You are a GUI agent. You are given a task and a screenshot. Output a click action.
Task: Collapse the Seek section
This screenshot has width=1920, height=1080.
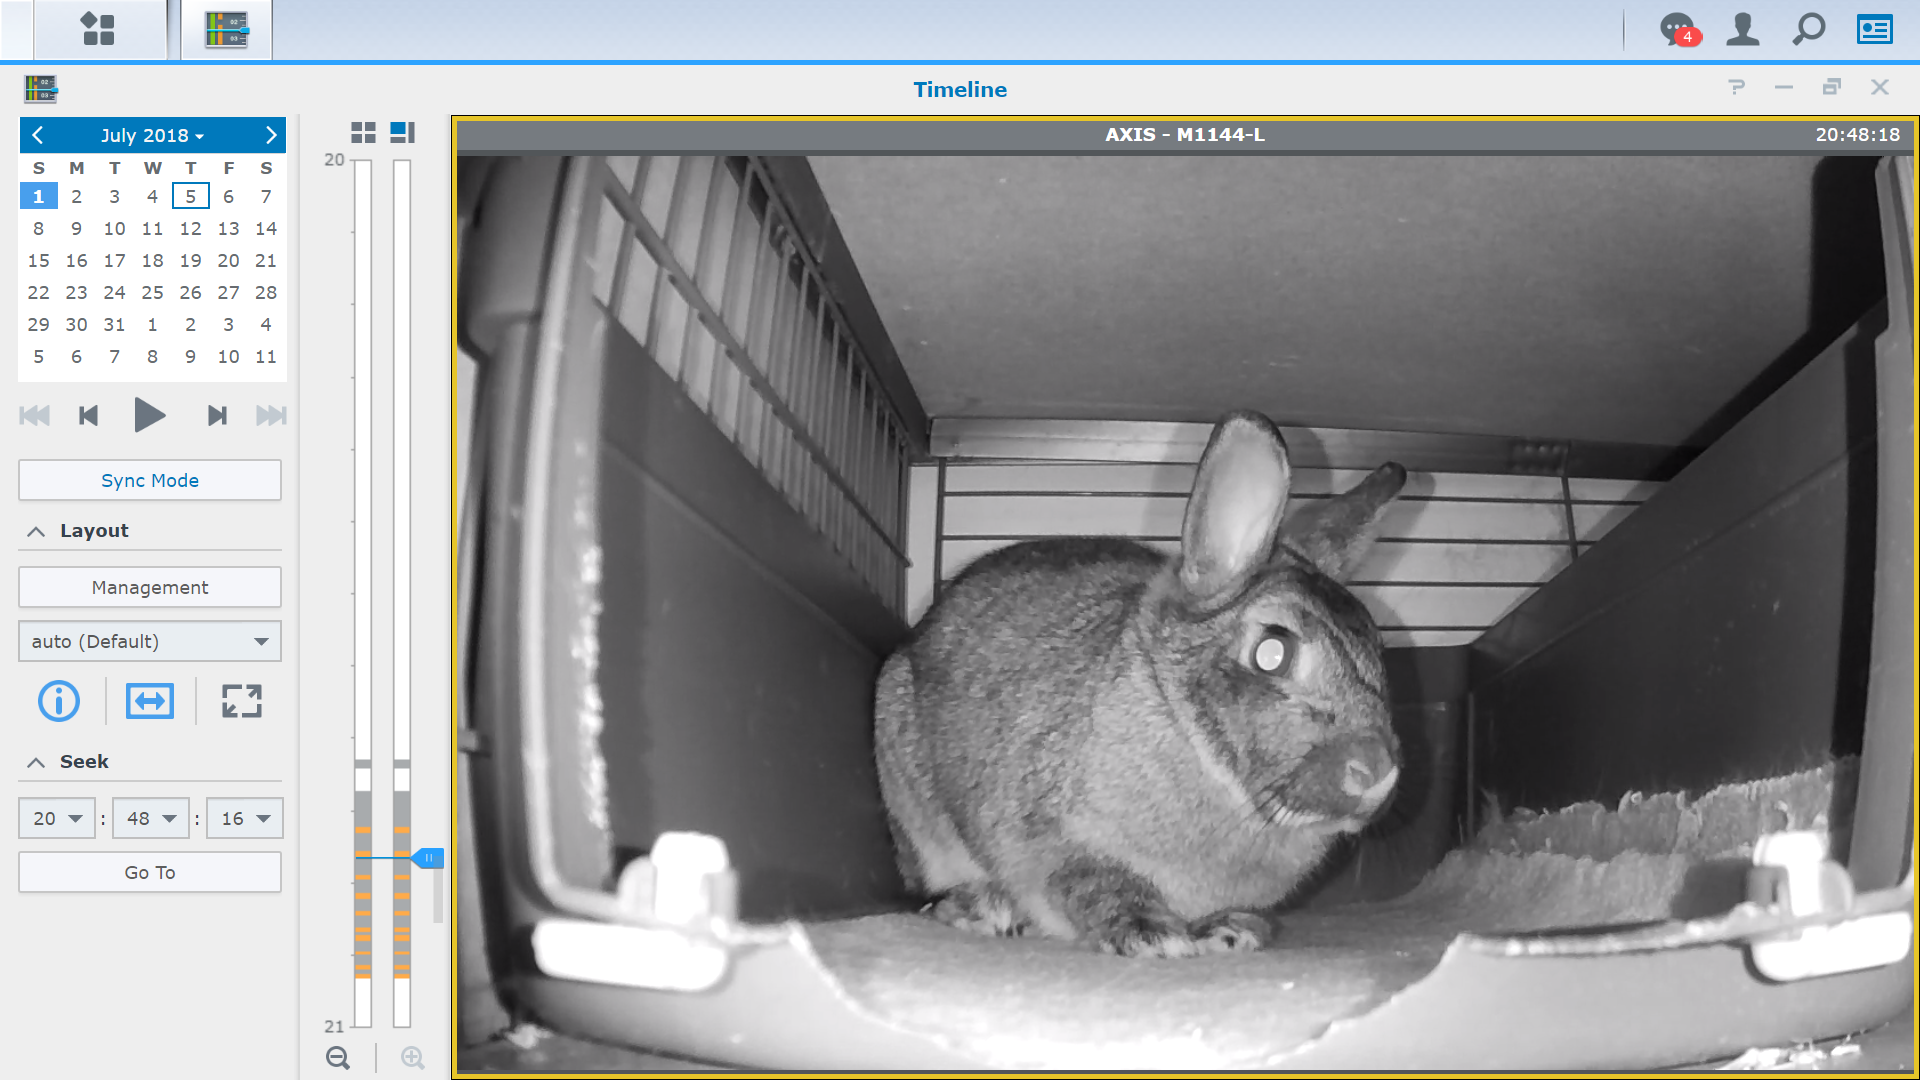36,762
